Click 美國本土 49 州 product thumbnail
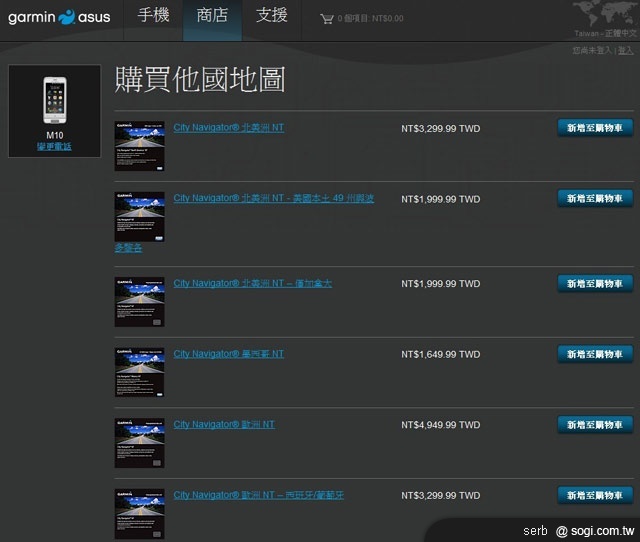The height and width of the screenshot is (542, 640). (x=140, y=217)
